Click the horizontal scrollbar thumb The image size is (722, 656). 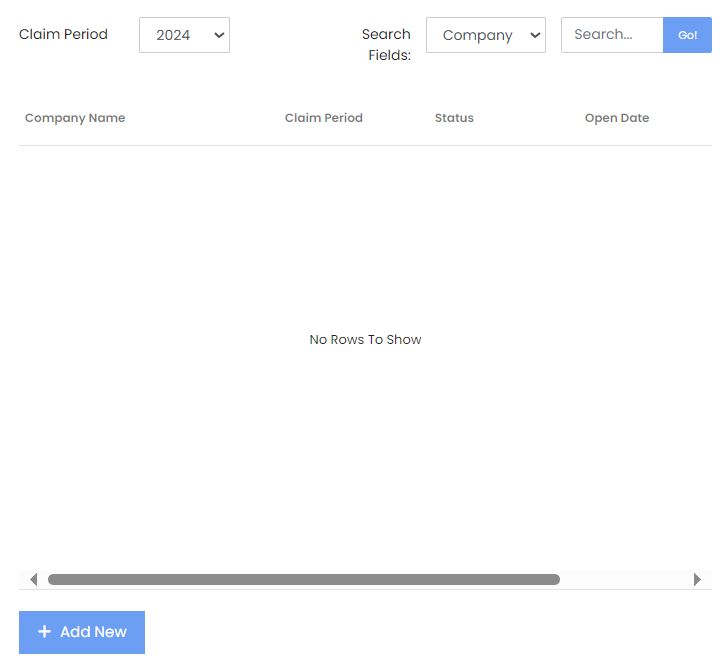pyautogui.click(x=304, y=579)
